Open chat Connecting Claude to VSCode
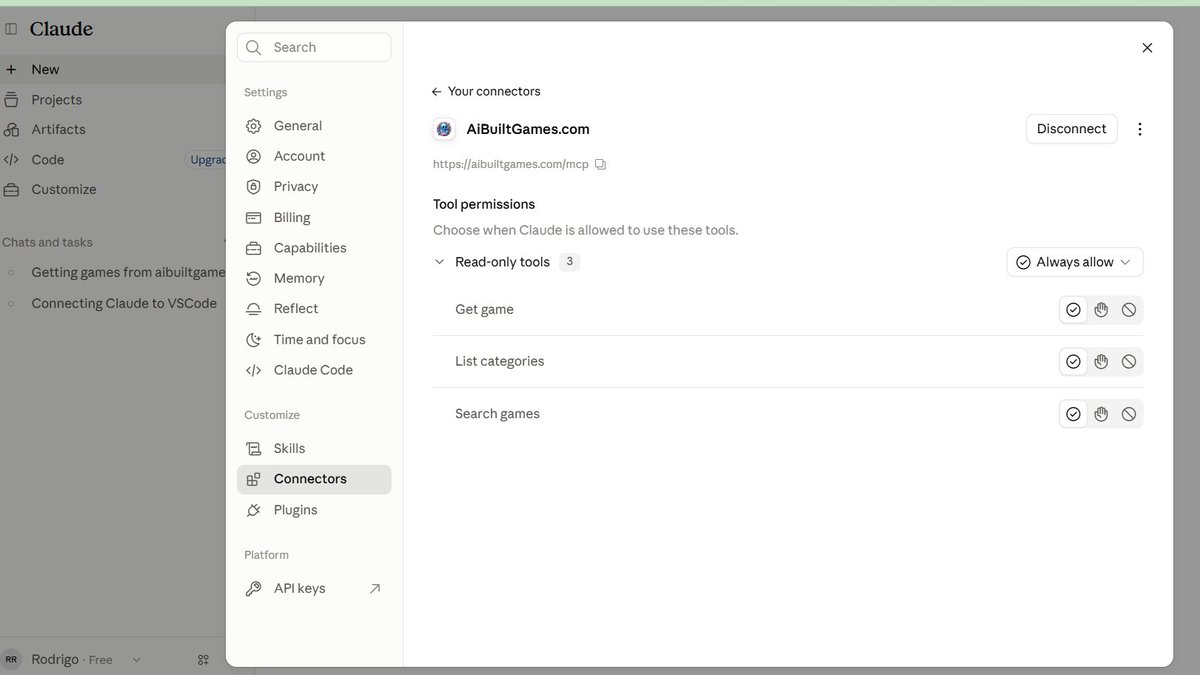This screenshot has height=675, width=1200. tap(124, 304)
